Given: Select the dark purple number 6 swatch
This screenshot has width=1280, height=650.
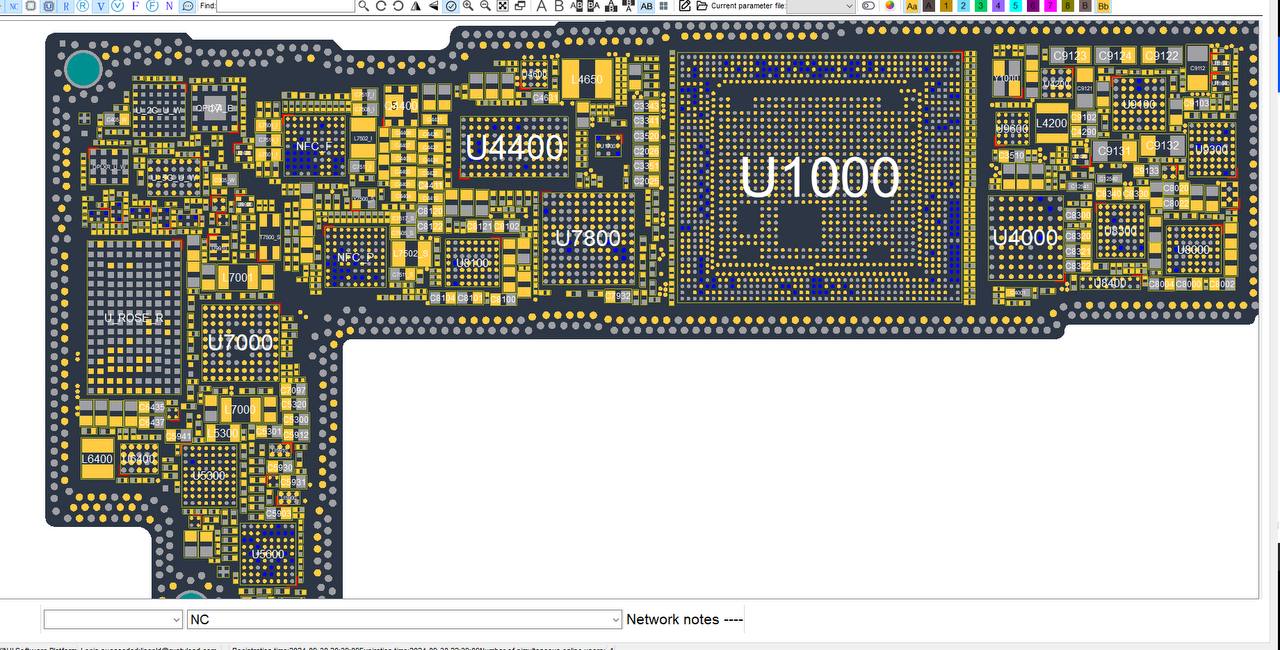Looking at the screenshot, I should tap(1033, 6).
